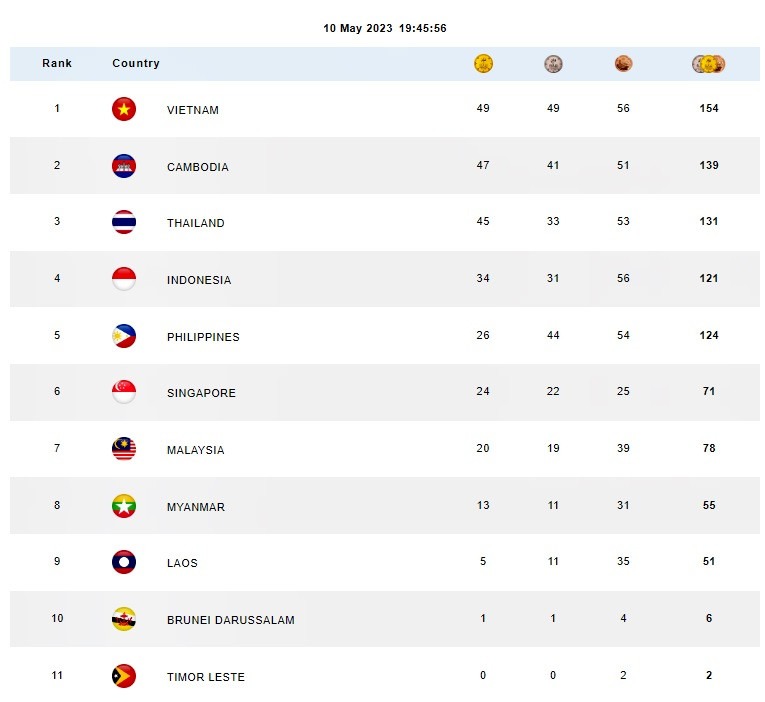Click the Myanmar flag icon
Screen dimensions: 765x702
124,506
